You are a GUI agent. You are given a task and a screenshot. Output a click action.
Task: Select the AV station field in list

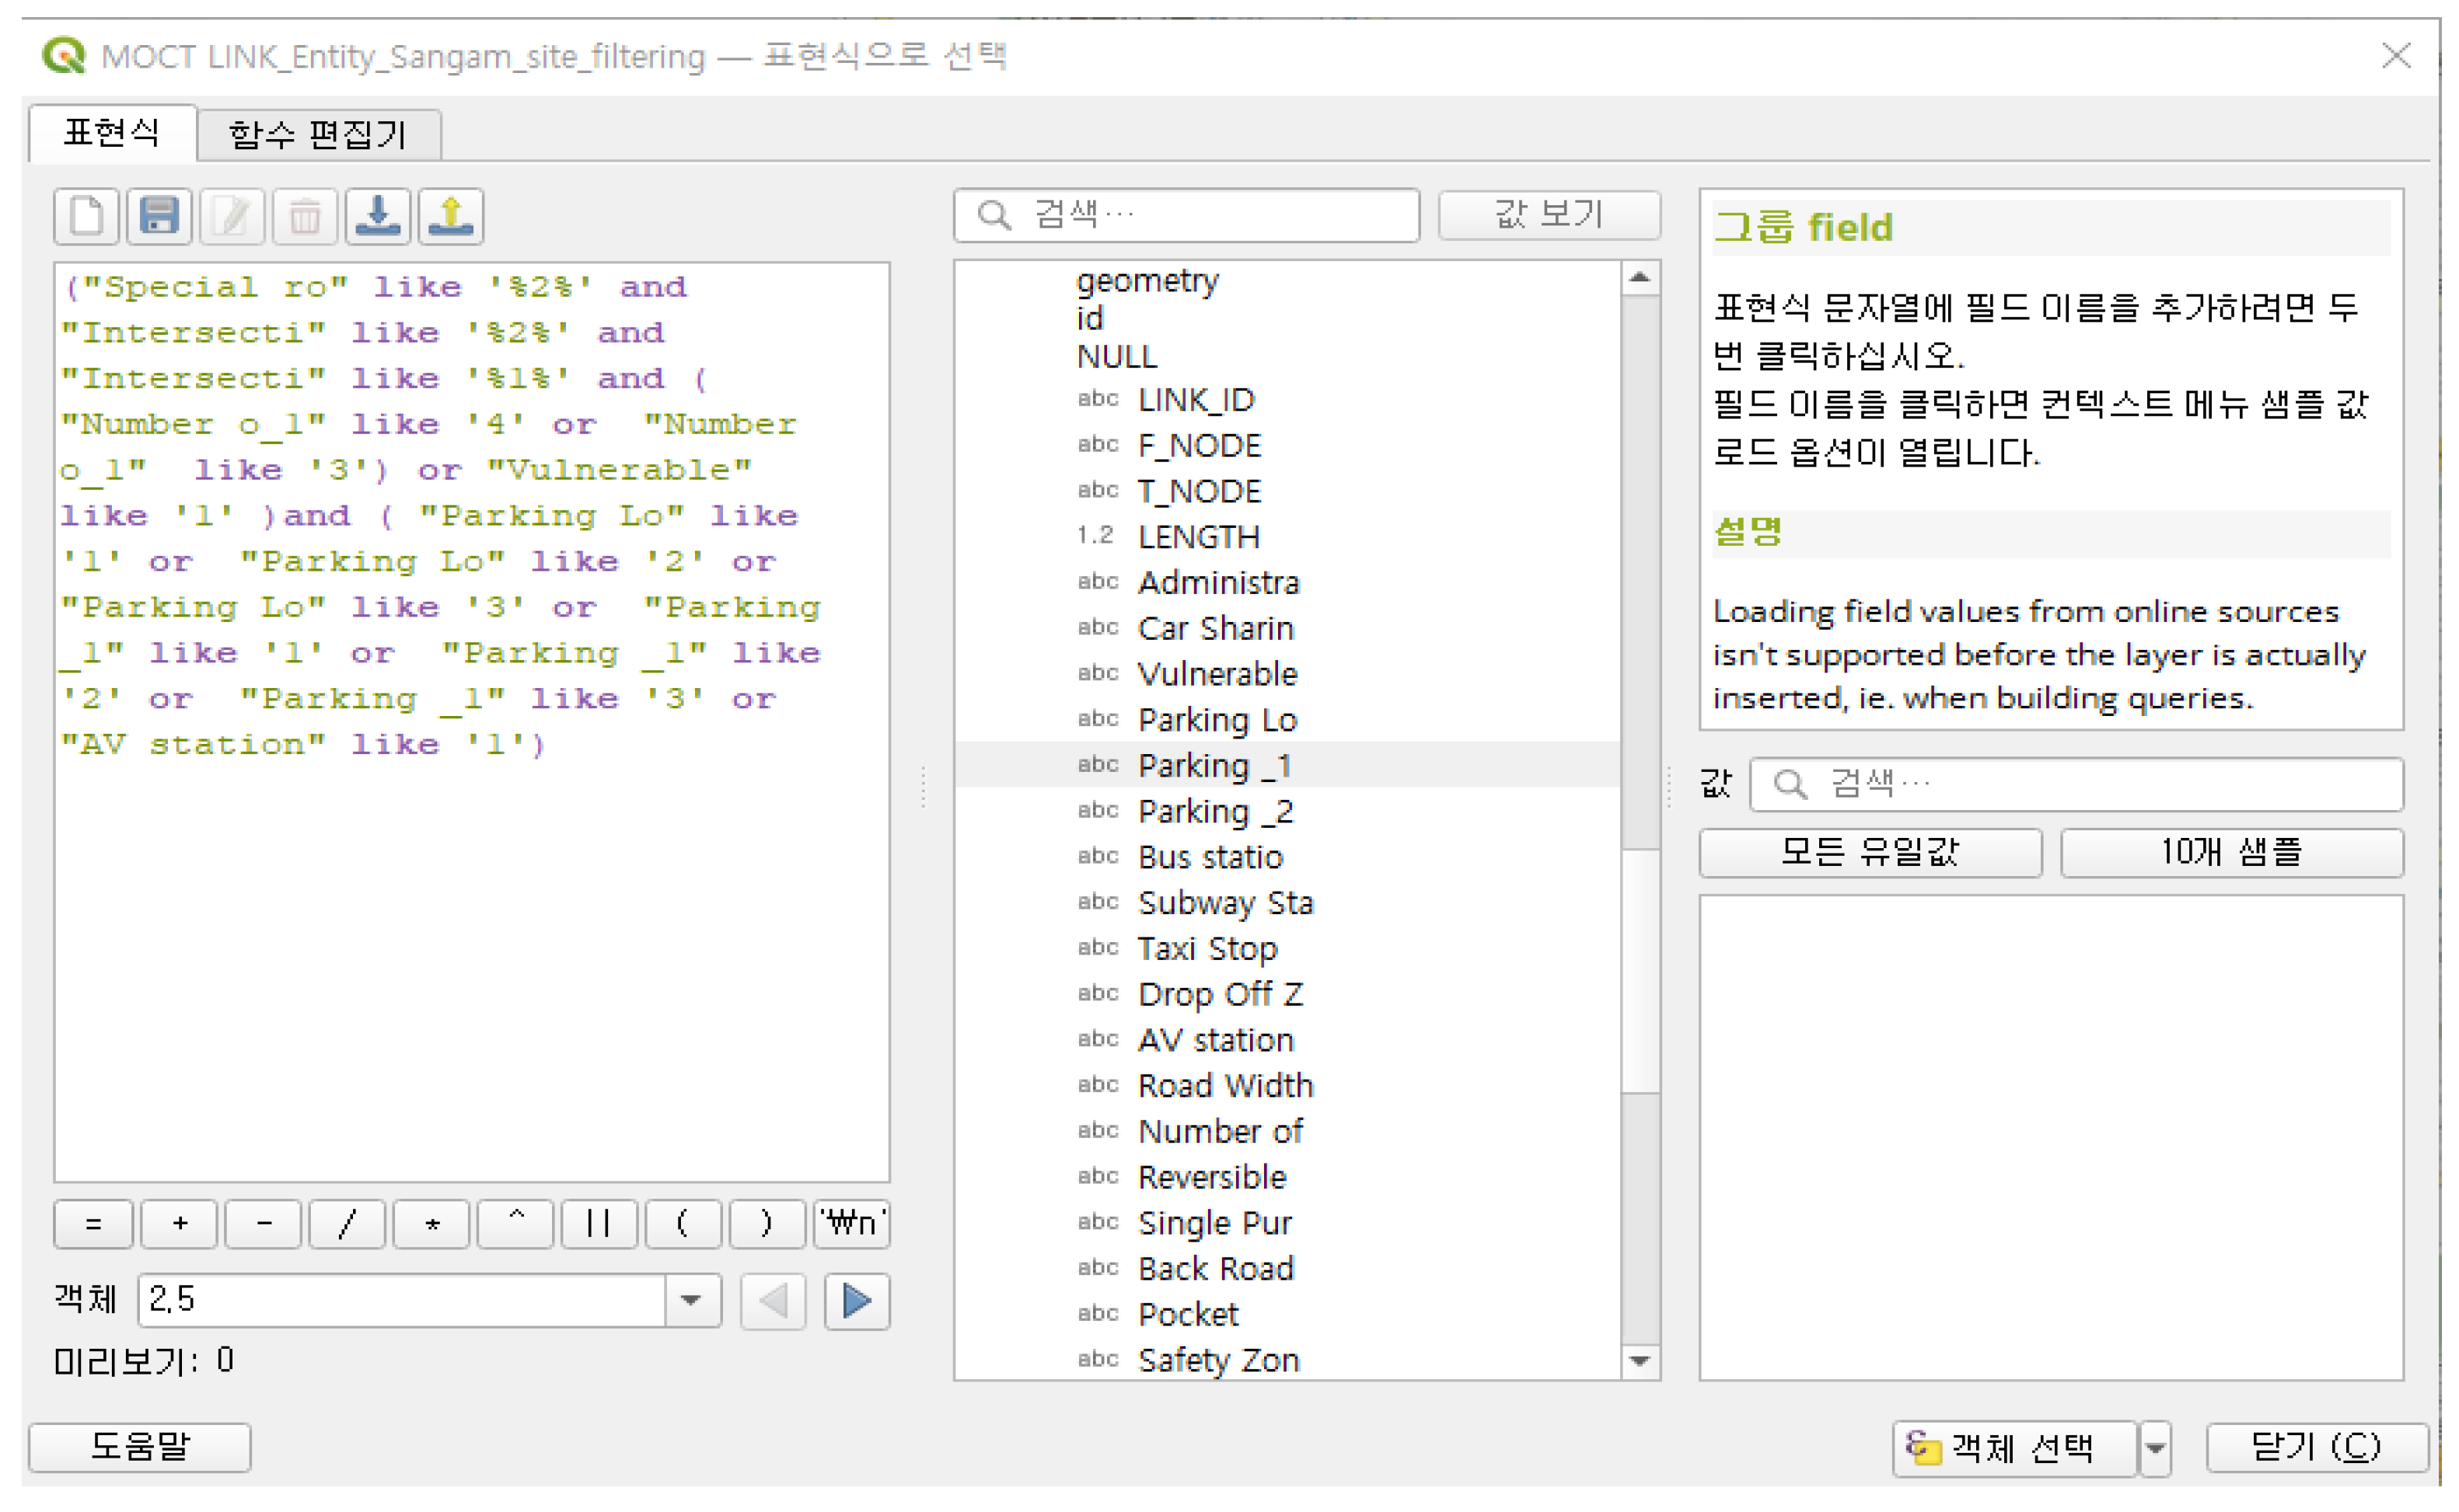click(x=1216, y=1040)
